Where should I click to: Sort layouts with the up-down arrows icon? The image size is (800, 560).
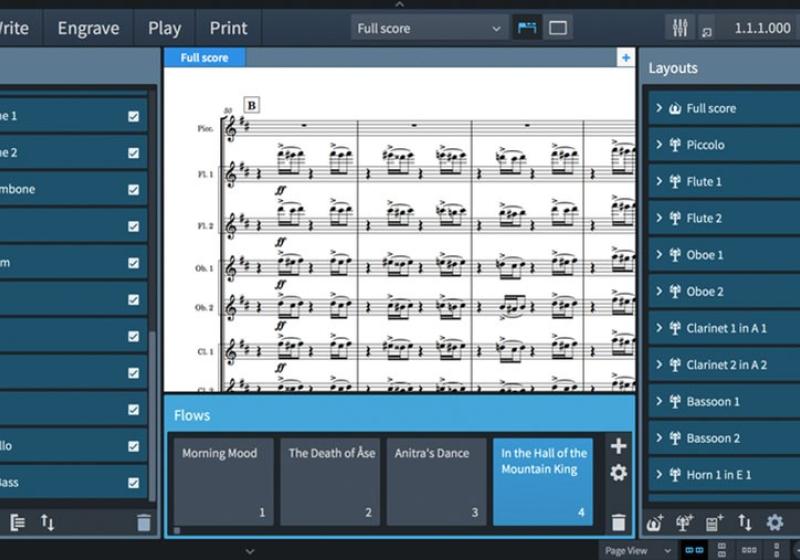tap(745, 522)
